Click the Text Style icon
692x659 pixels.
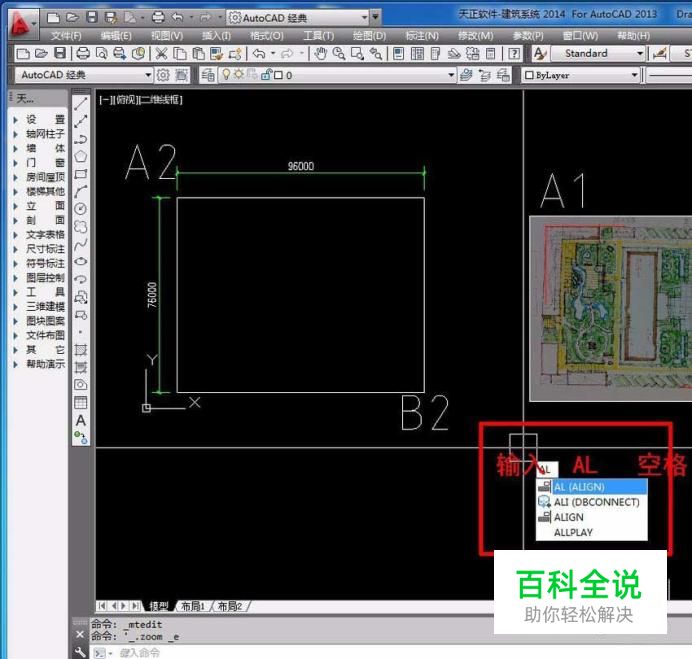click(x=540, y=53)
